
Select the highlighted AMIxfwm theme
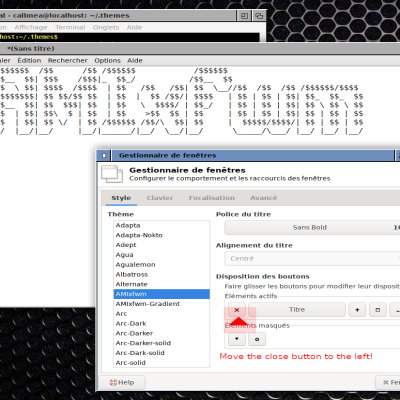[161, 294]
